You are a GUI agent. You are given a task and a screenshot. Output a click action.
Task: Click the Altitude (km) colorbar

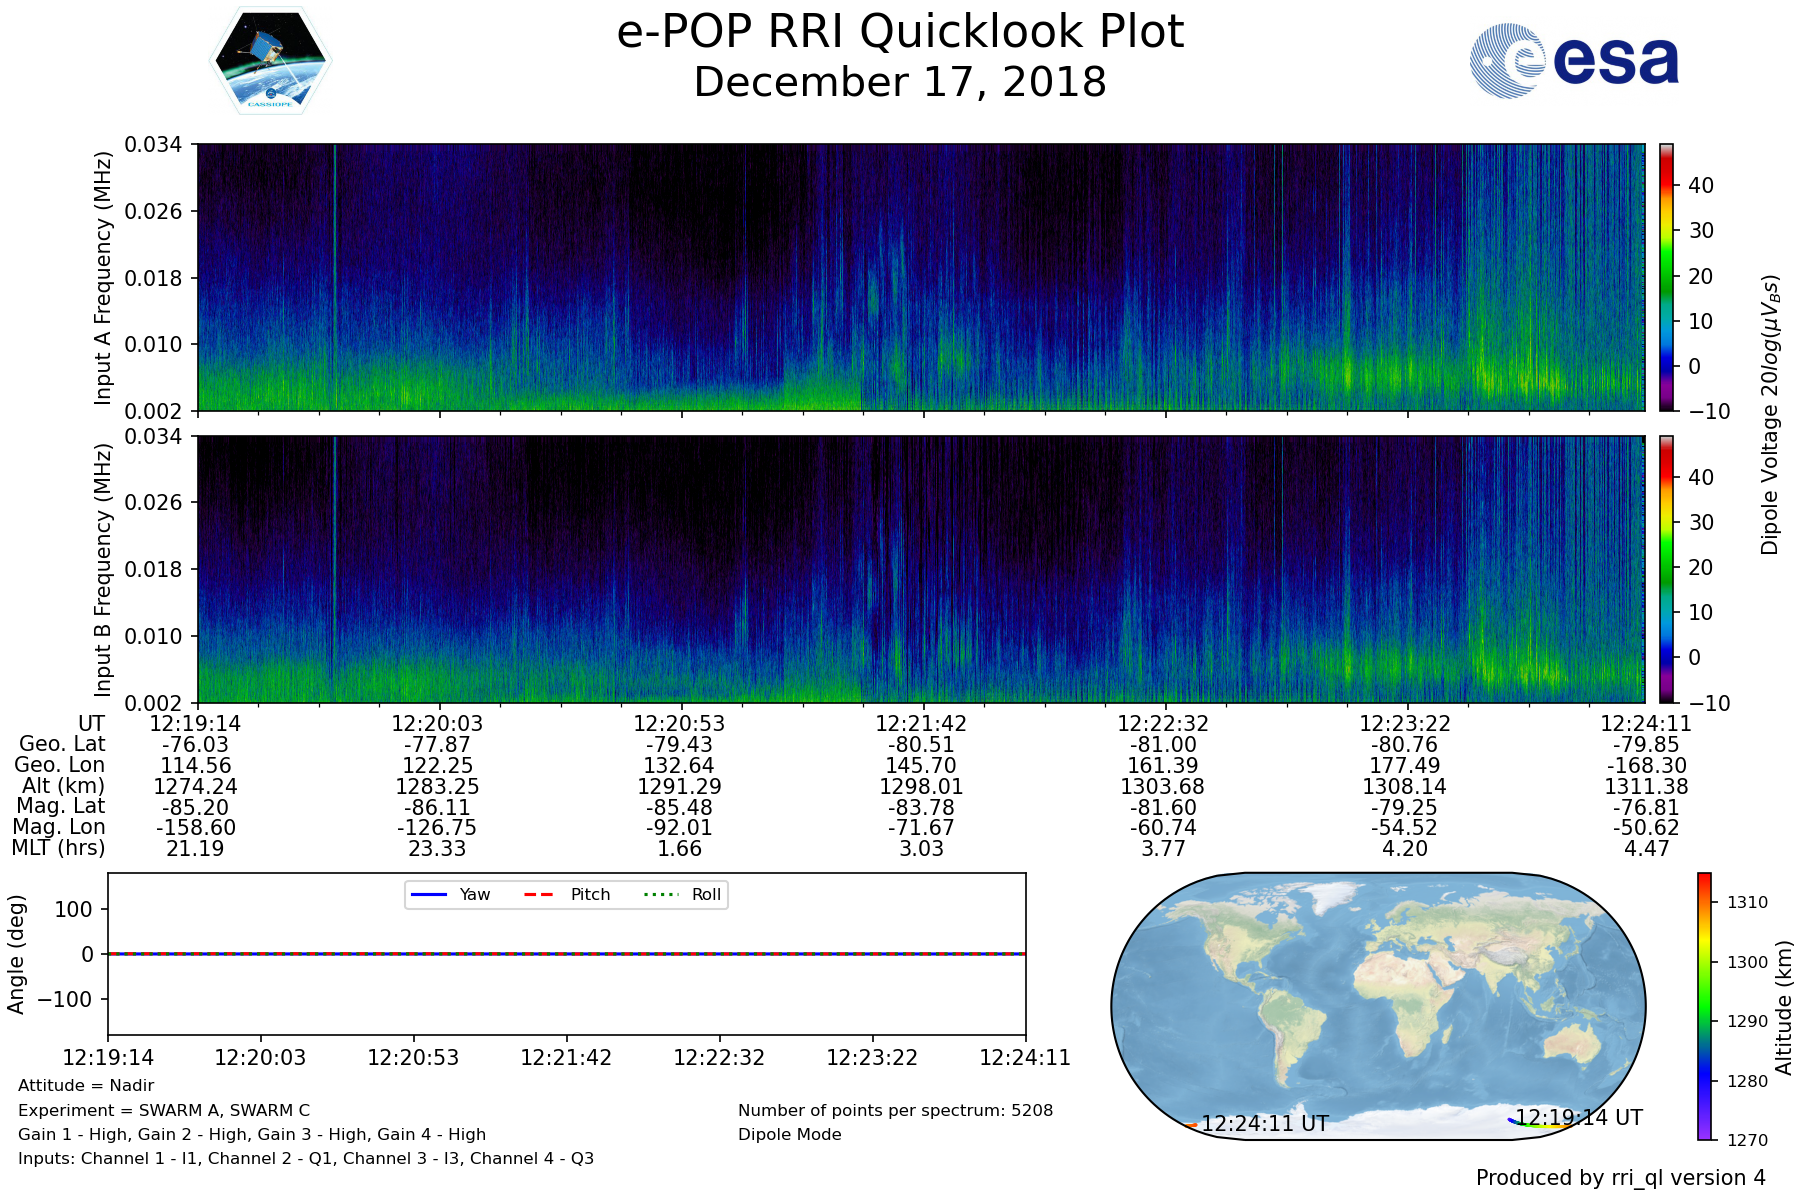pyautogui.click(x=1704, y=1006)
